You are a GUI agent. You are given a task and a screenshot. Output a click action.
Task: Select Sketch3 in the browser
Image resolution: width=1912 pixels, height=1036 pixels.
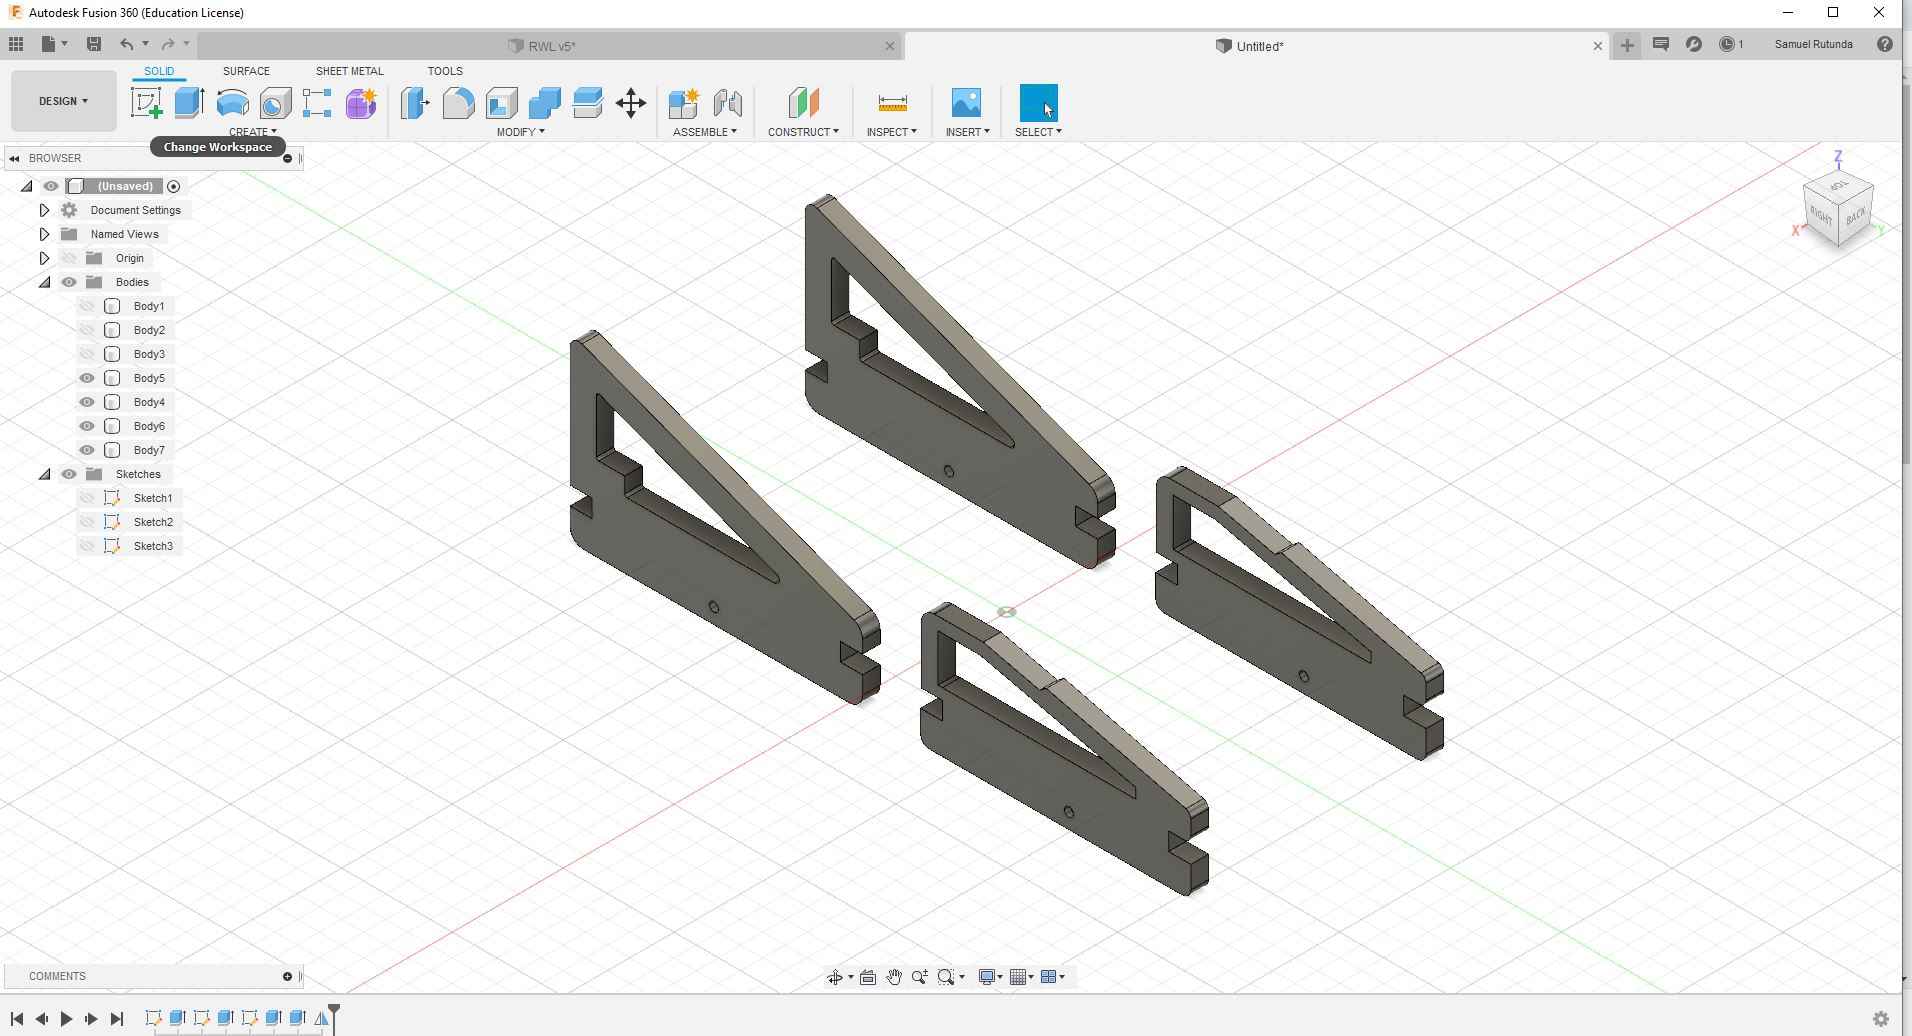[153, 546]
